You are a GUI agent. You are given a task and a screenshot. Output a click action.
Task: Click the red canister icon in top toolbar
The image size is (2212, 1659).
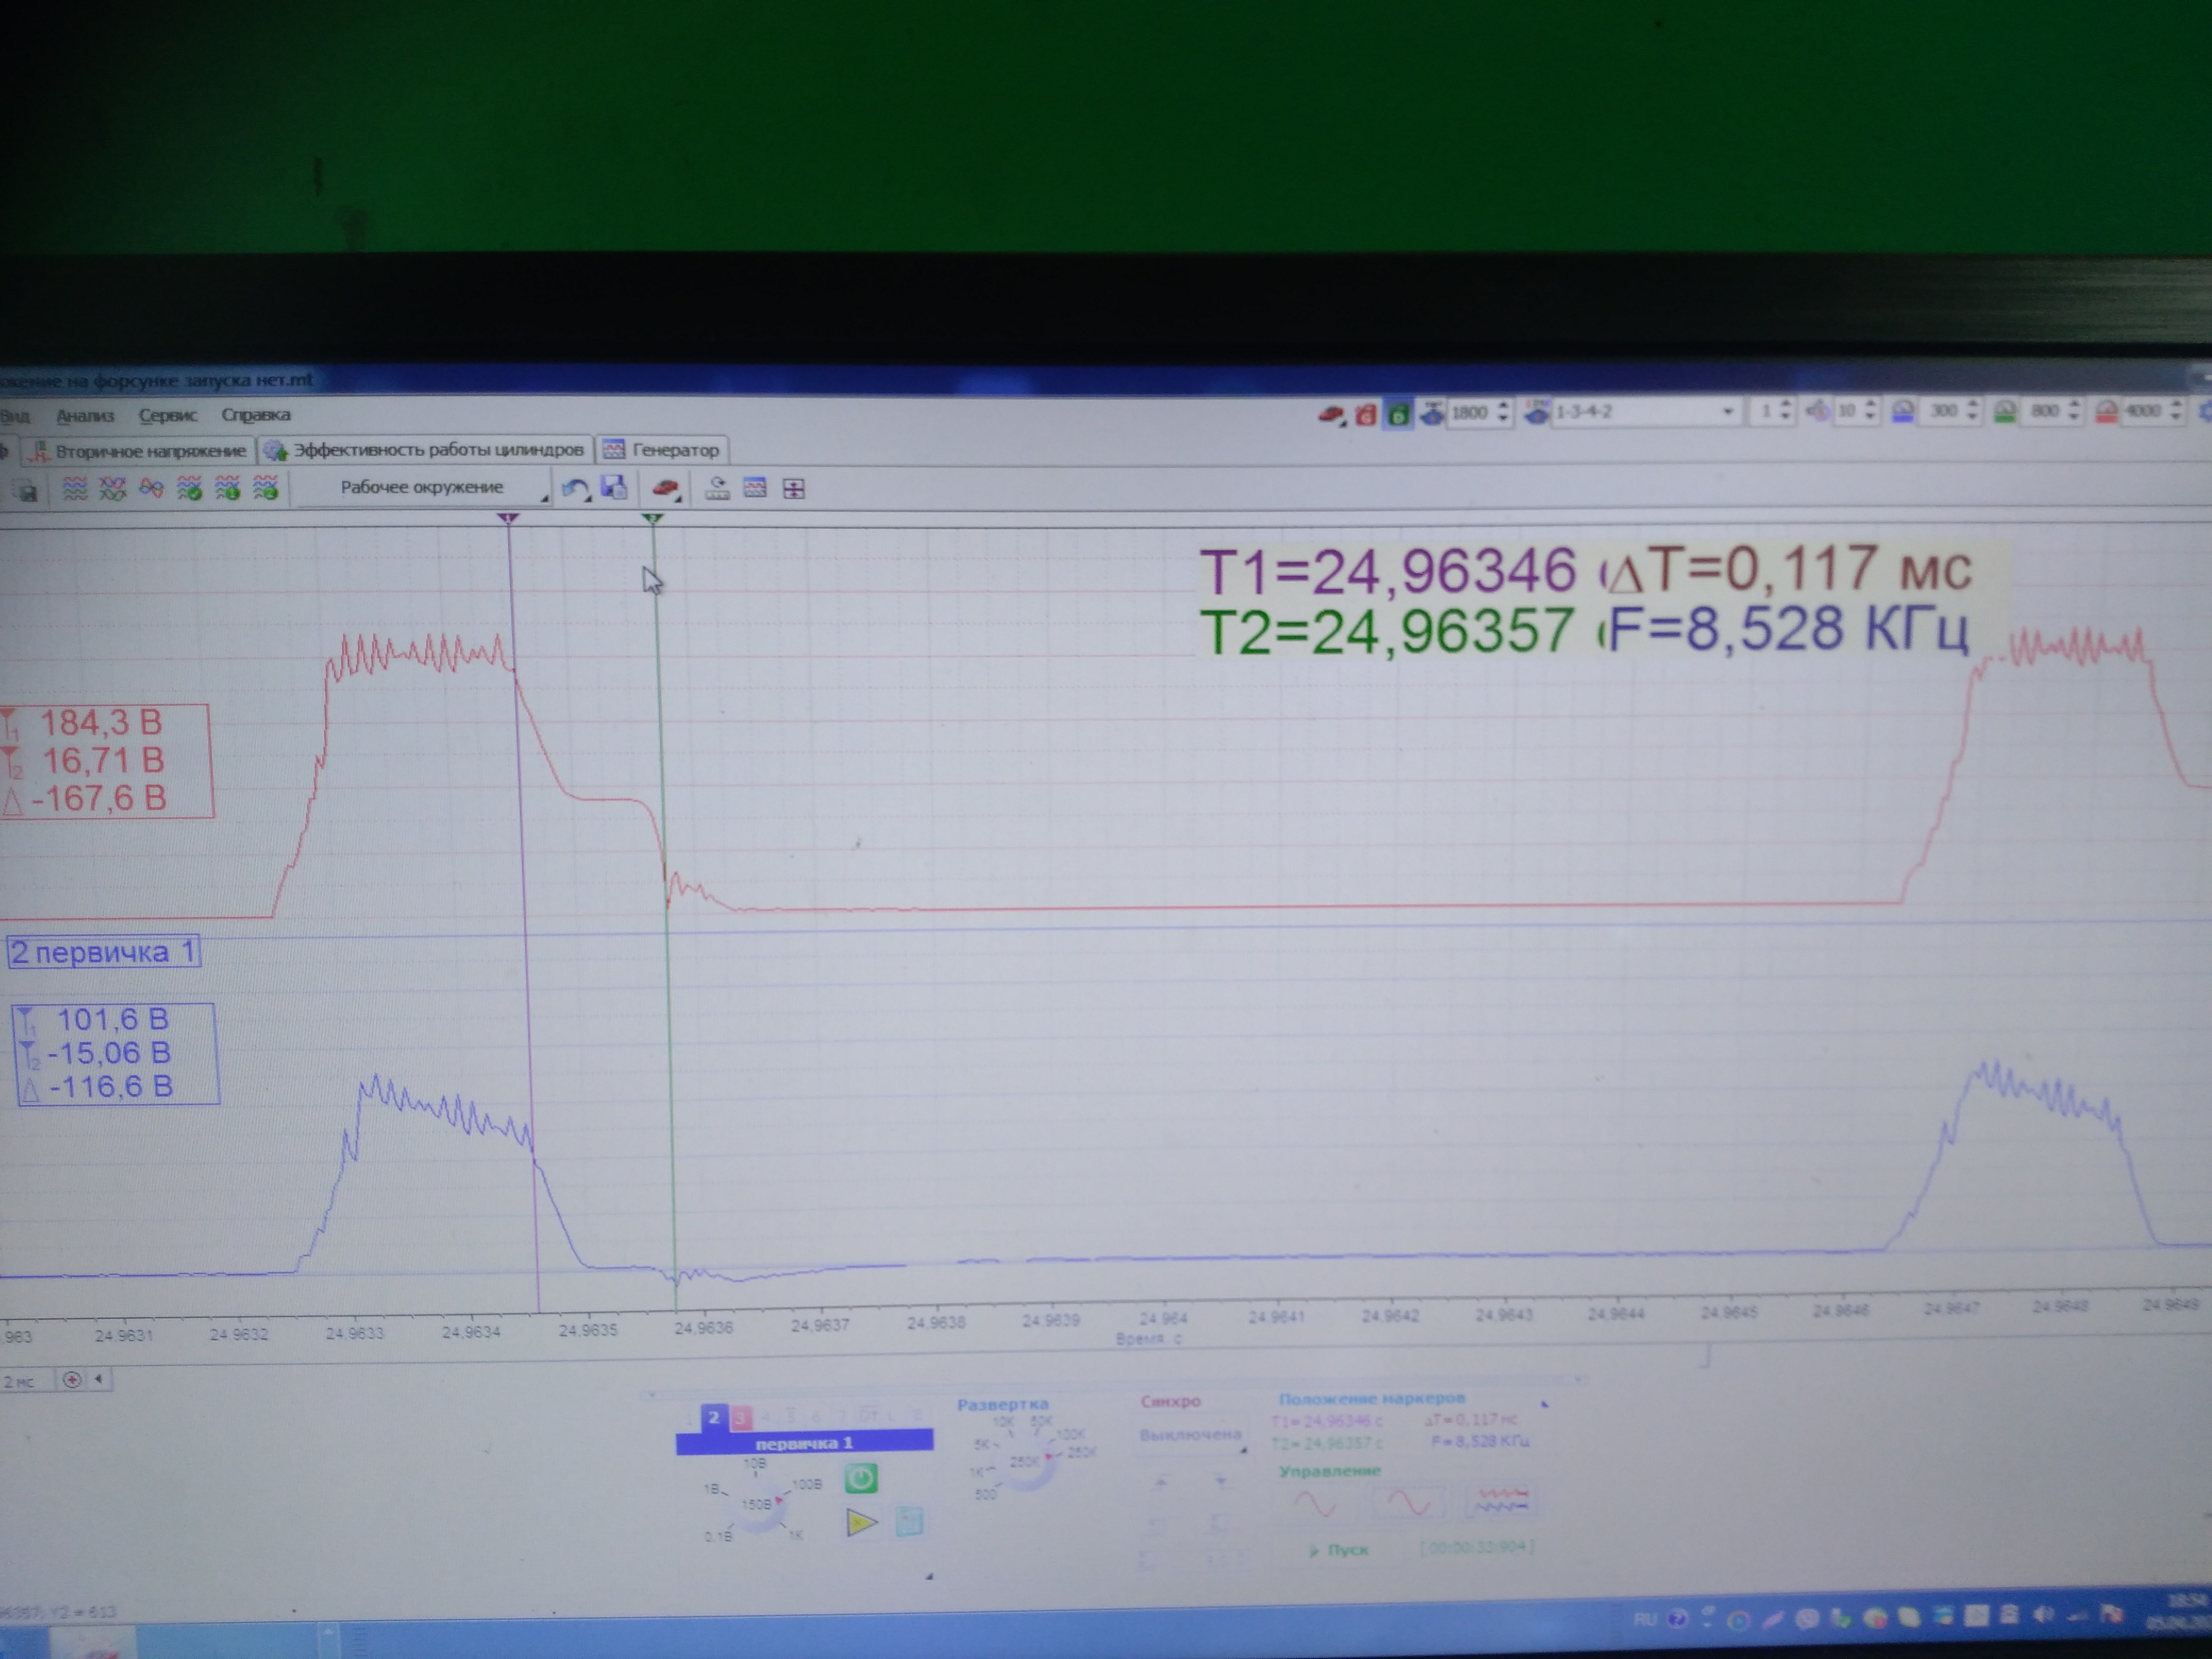tap(1365, 414)
